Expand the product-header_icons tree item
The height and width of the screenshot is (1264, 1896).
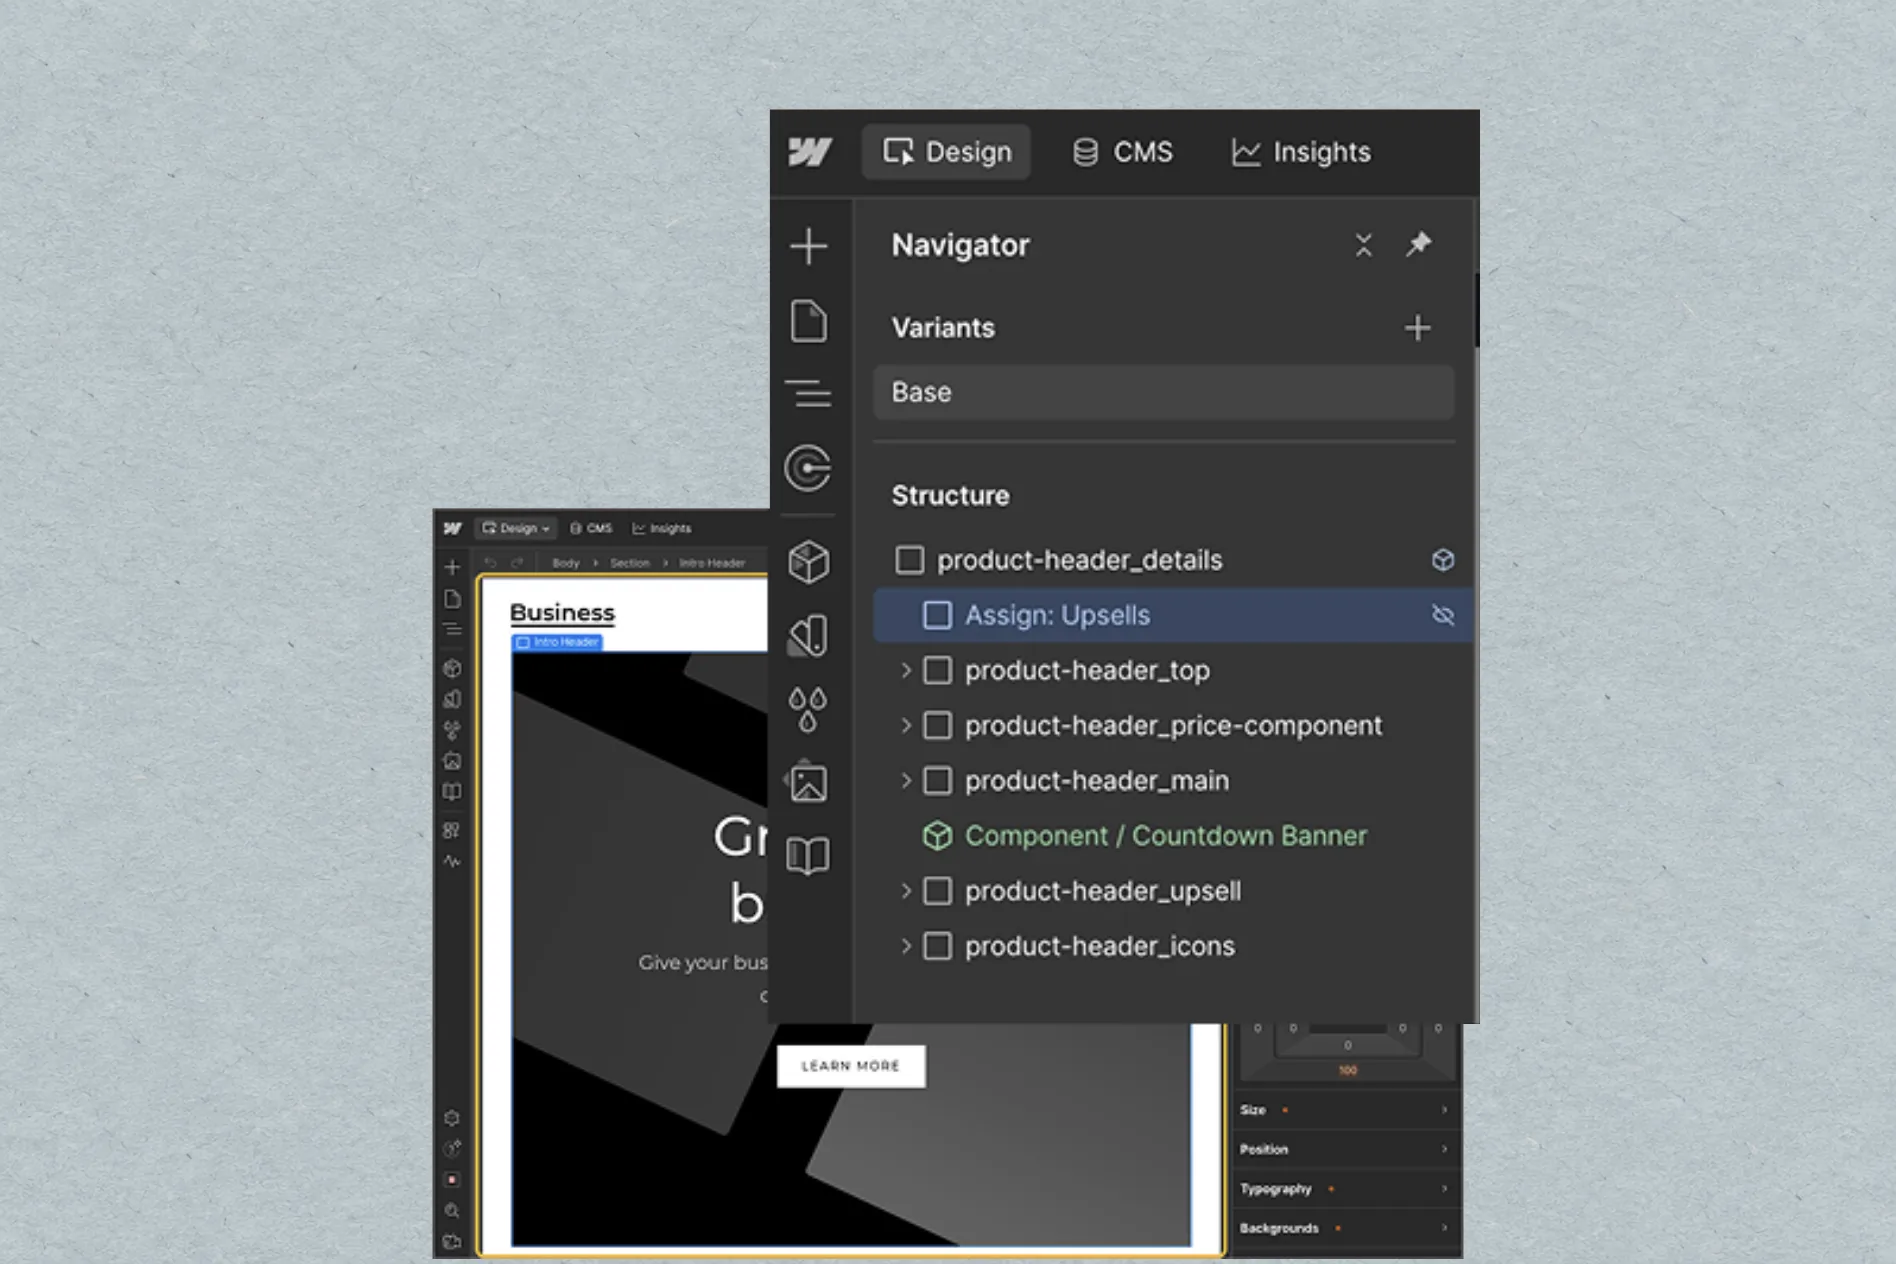[x=906, y=945]
